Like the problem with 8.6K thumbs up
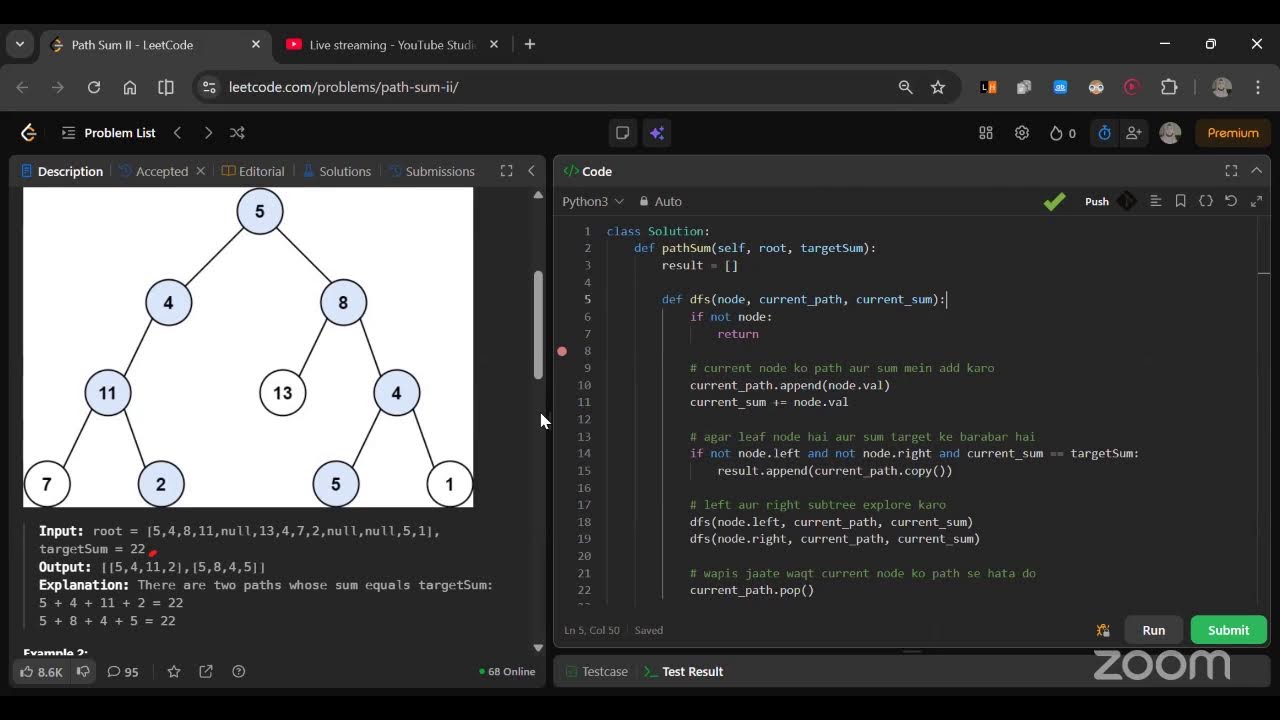 click(41, 672)
